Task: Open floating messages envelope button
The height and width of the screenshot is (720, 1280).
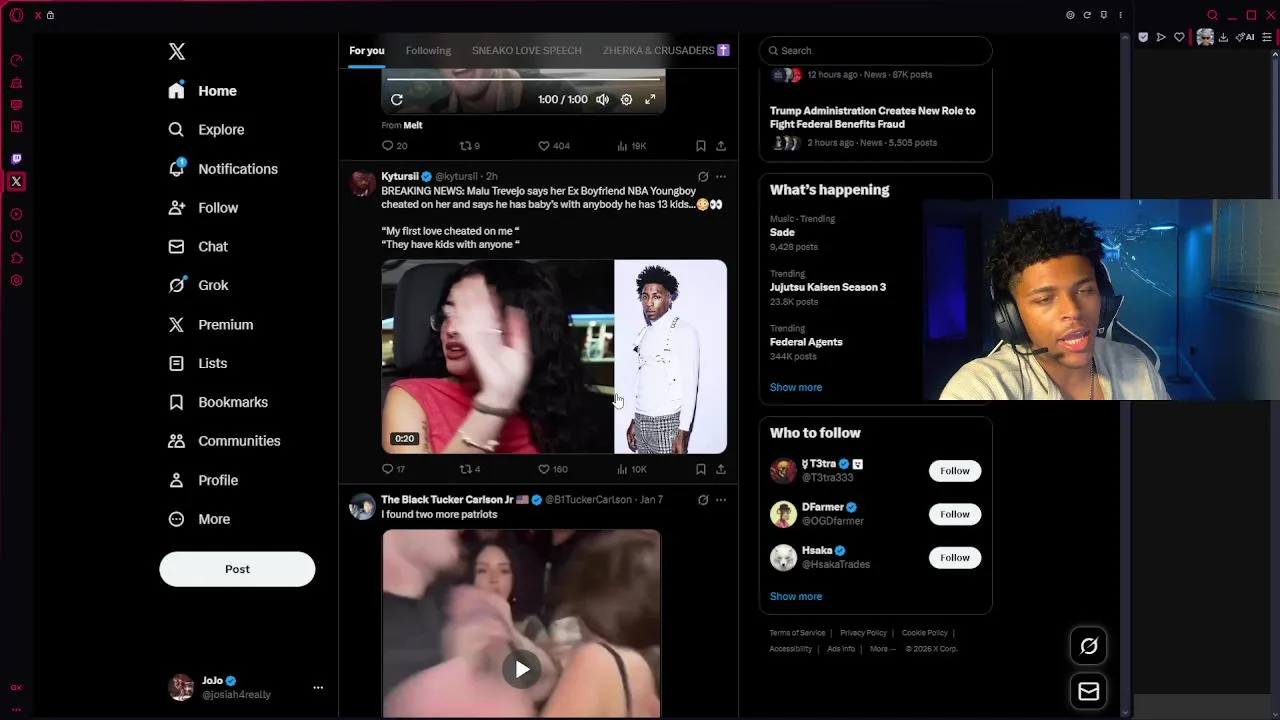Action: (x=1089, y=691)
